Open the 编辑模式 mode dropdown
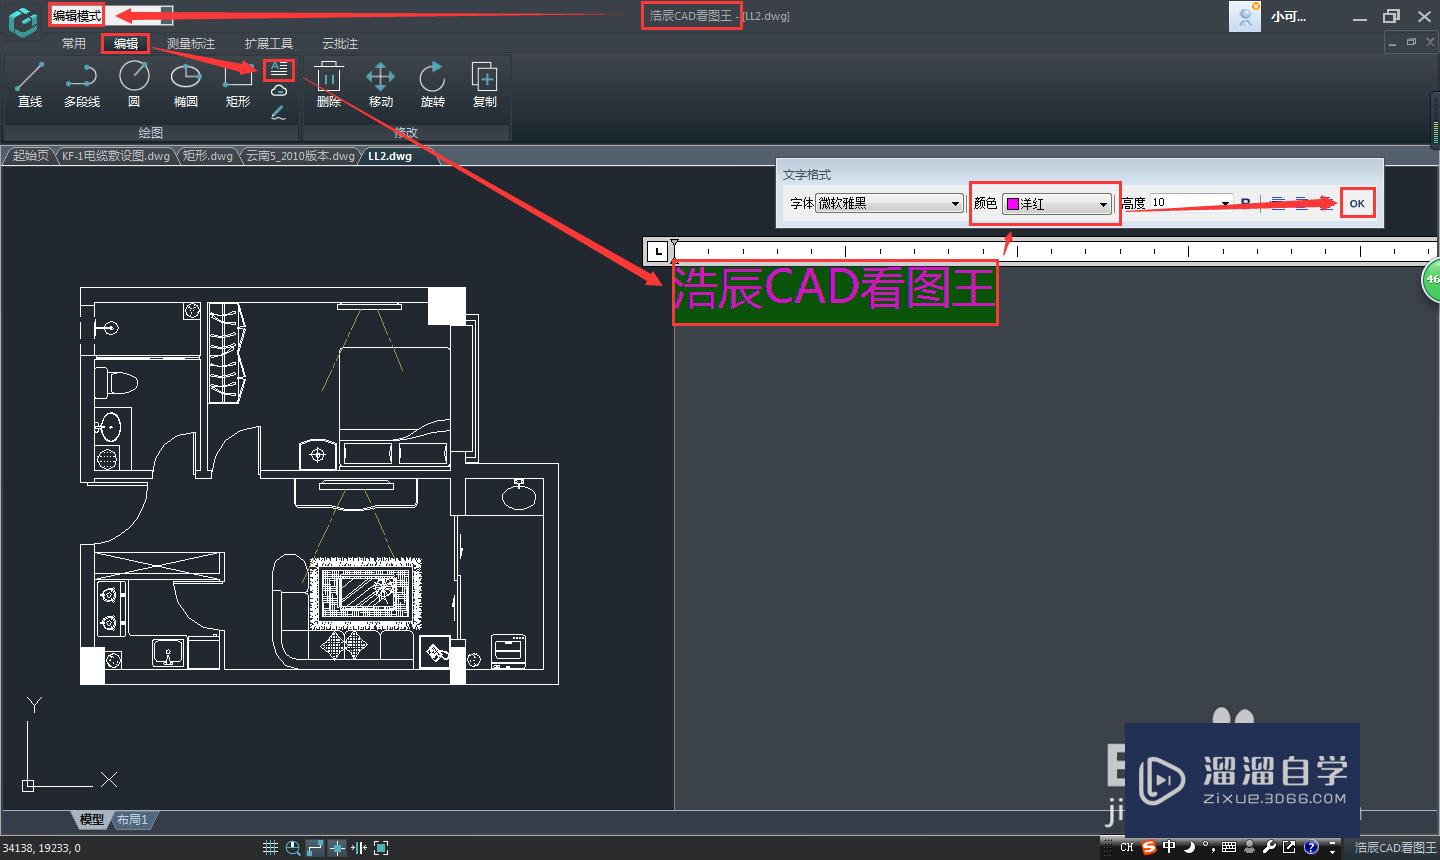Screen dimensions: 1440x860 tap(111, 16)
